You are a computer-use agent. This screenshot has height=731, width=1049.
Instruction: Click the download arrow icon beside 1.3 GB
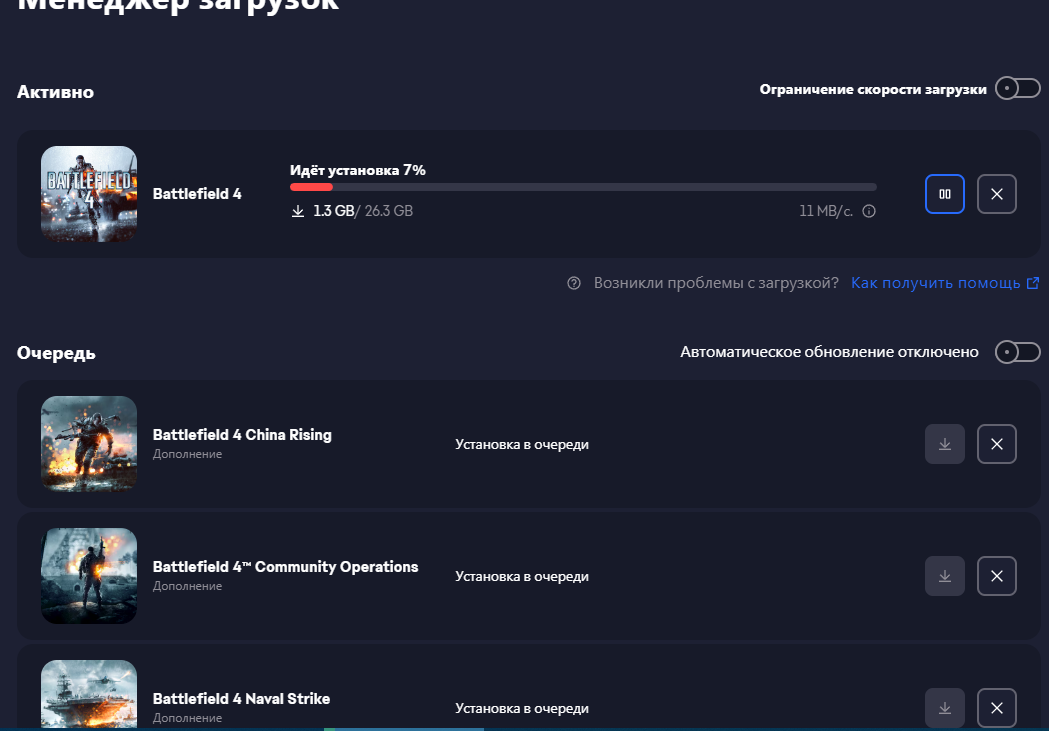pos(298,211)
